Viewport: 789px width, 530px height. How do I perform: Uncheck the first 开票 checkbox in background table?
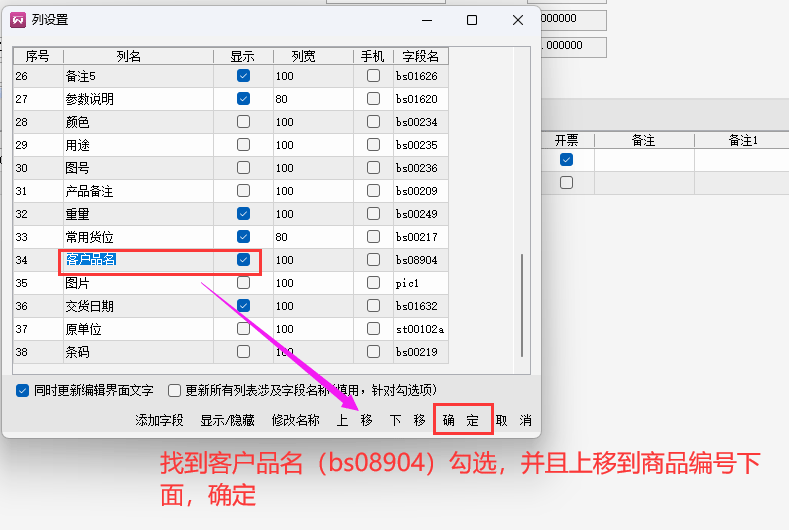coord(567,160)
